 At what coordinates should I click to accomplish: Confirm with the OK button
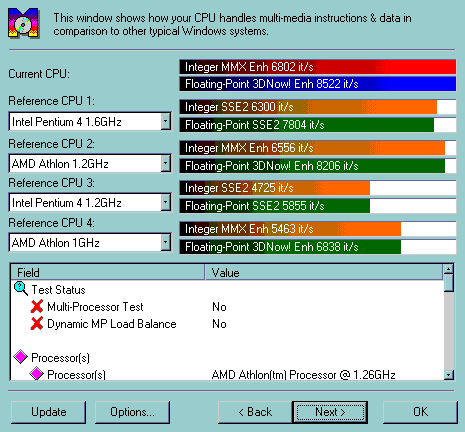tap(420, 412)
